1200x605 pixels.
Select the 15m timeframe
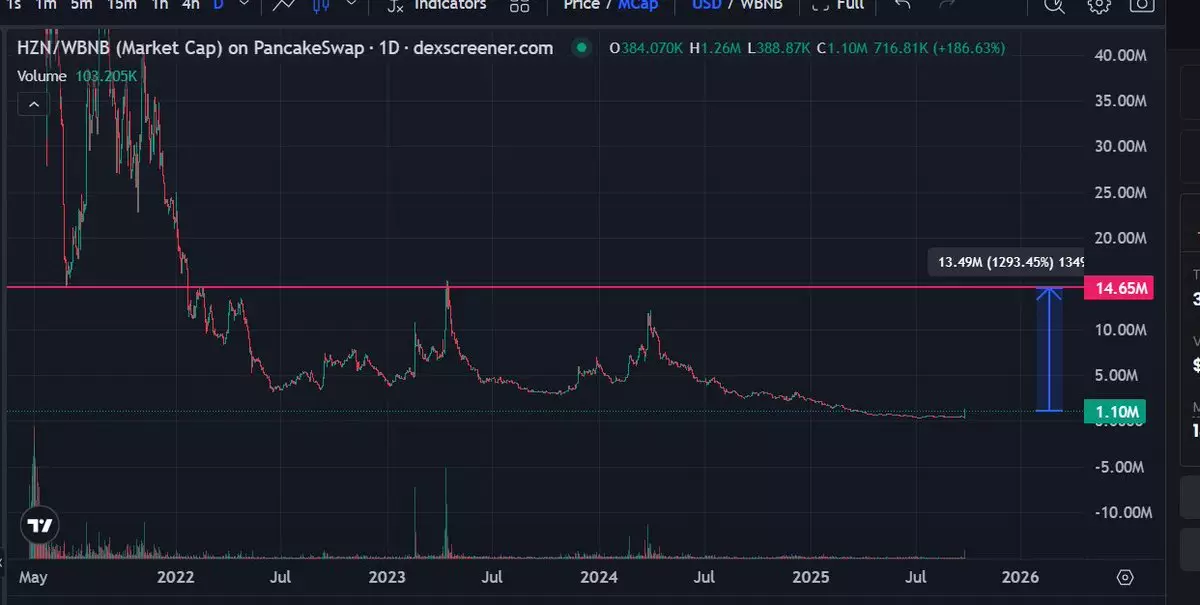(x=122, y=5)
